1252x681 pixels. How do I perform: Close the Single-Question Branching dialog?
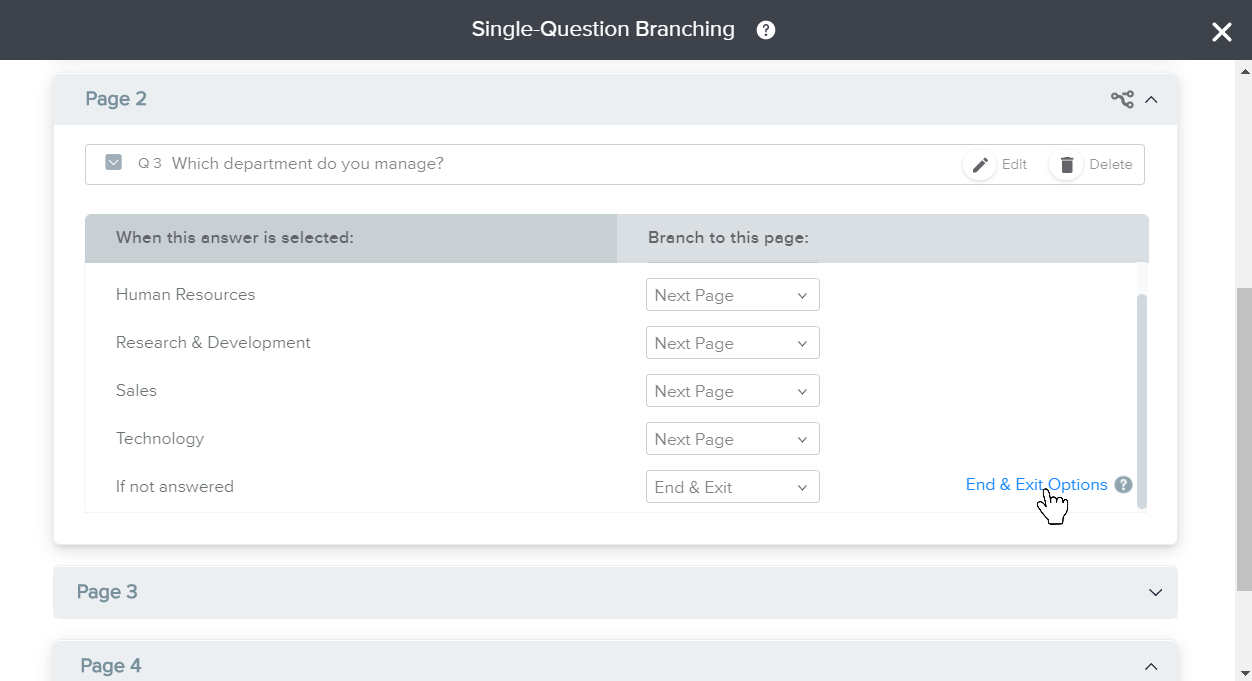point(1221,32)
